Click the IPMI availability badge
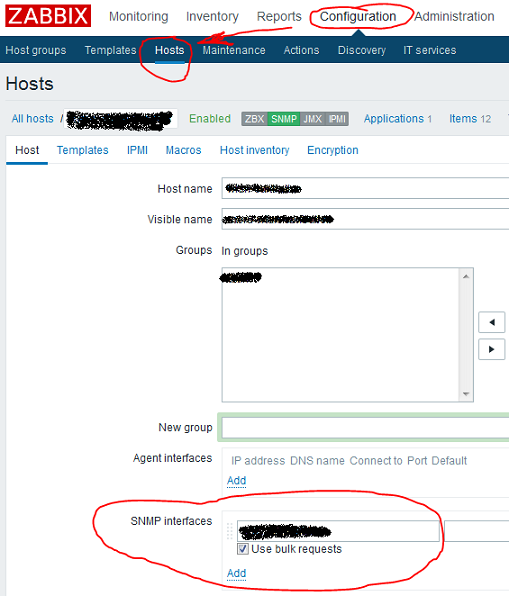Image resolution: width=509 pixels, height=596 pixels. click(337, 119)
